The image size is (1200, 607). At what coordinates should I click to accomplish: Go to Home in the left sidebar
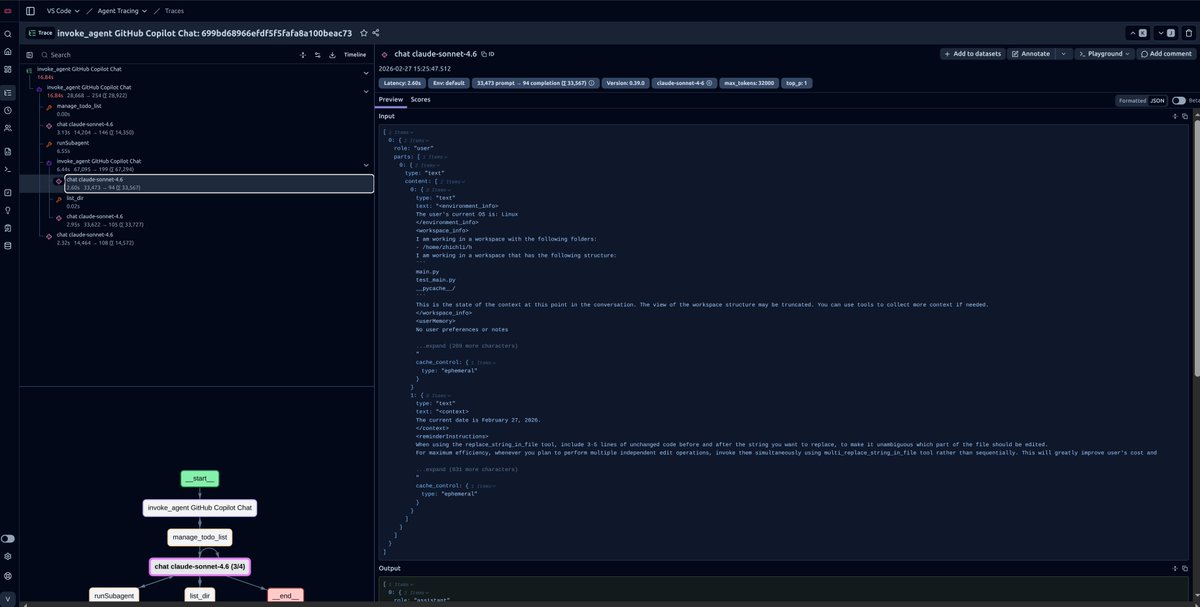(x=8, y=51)
